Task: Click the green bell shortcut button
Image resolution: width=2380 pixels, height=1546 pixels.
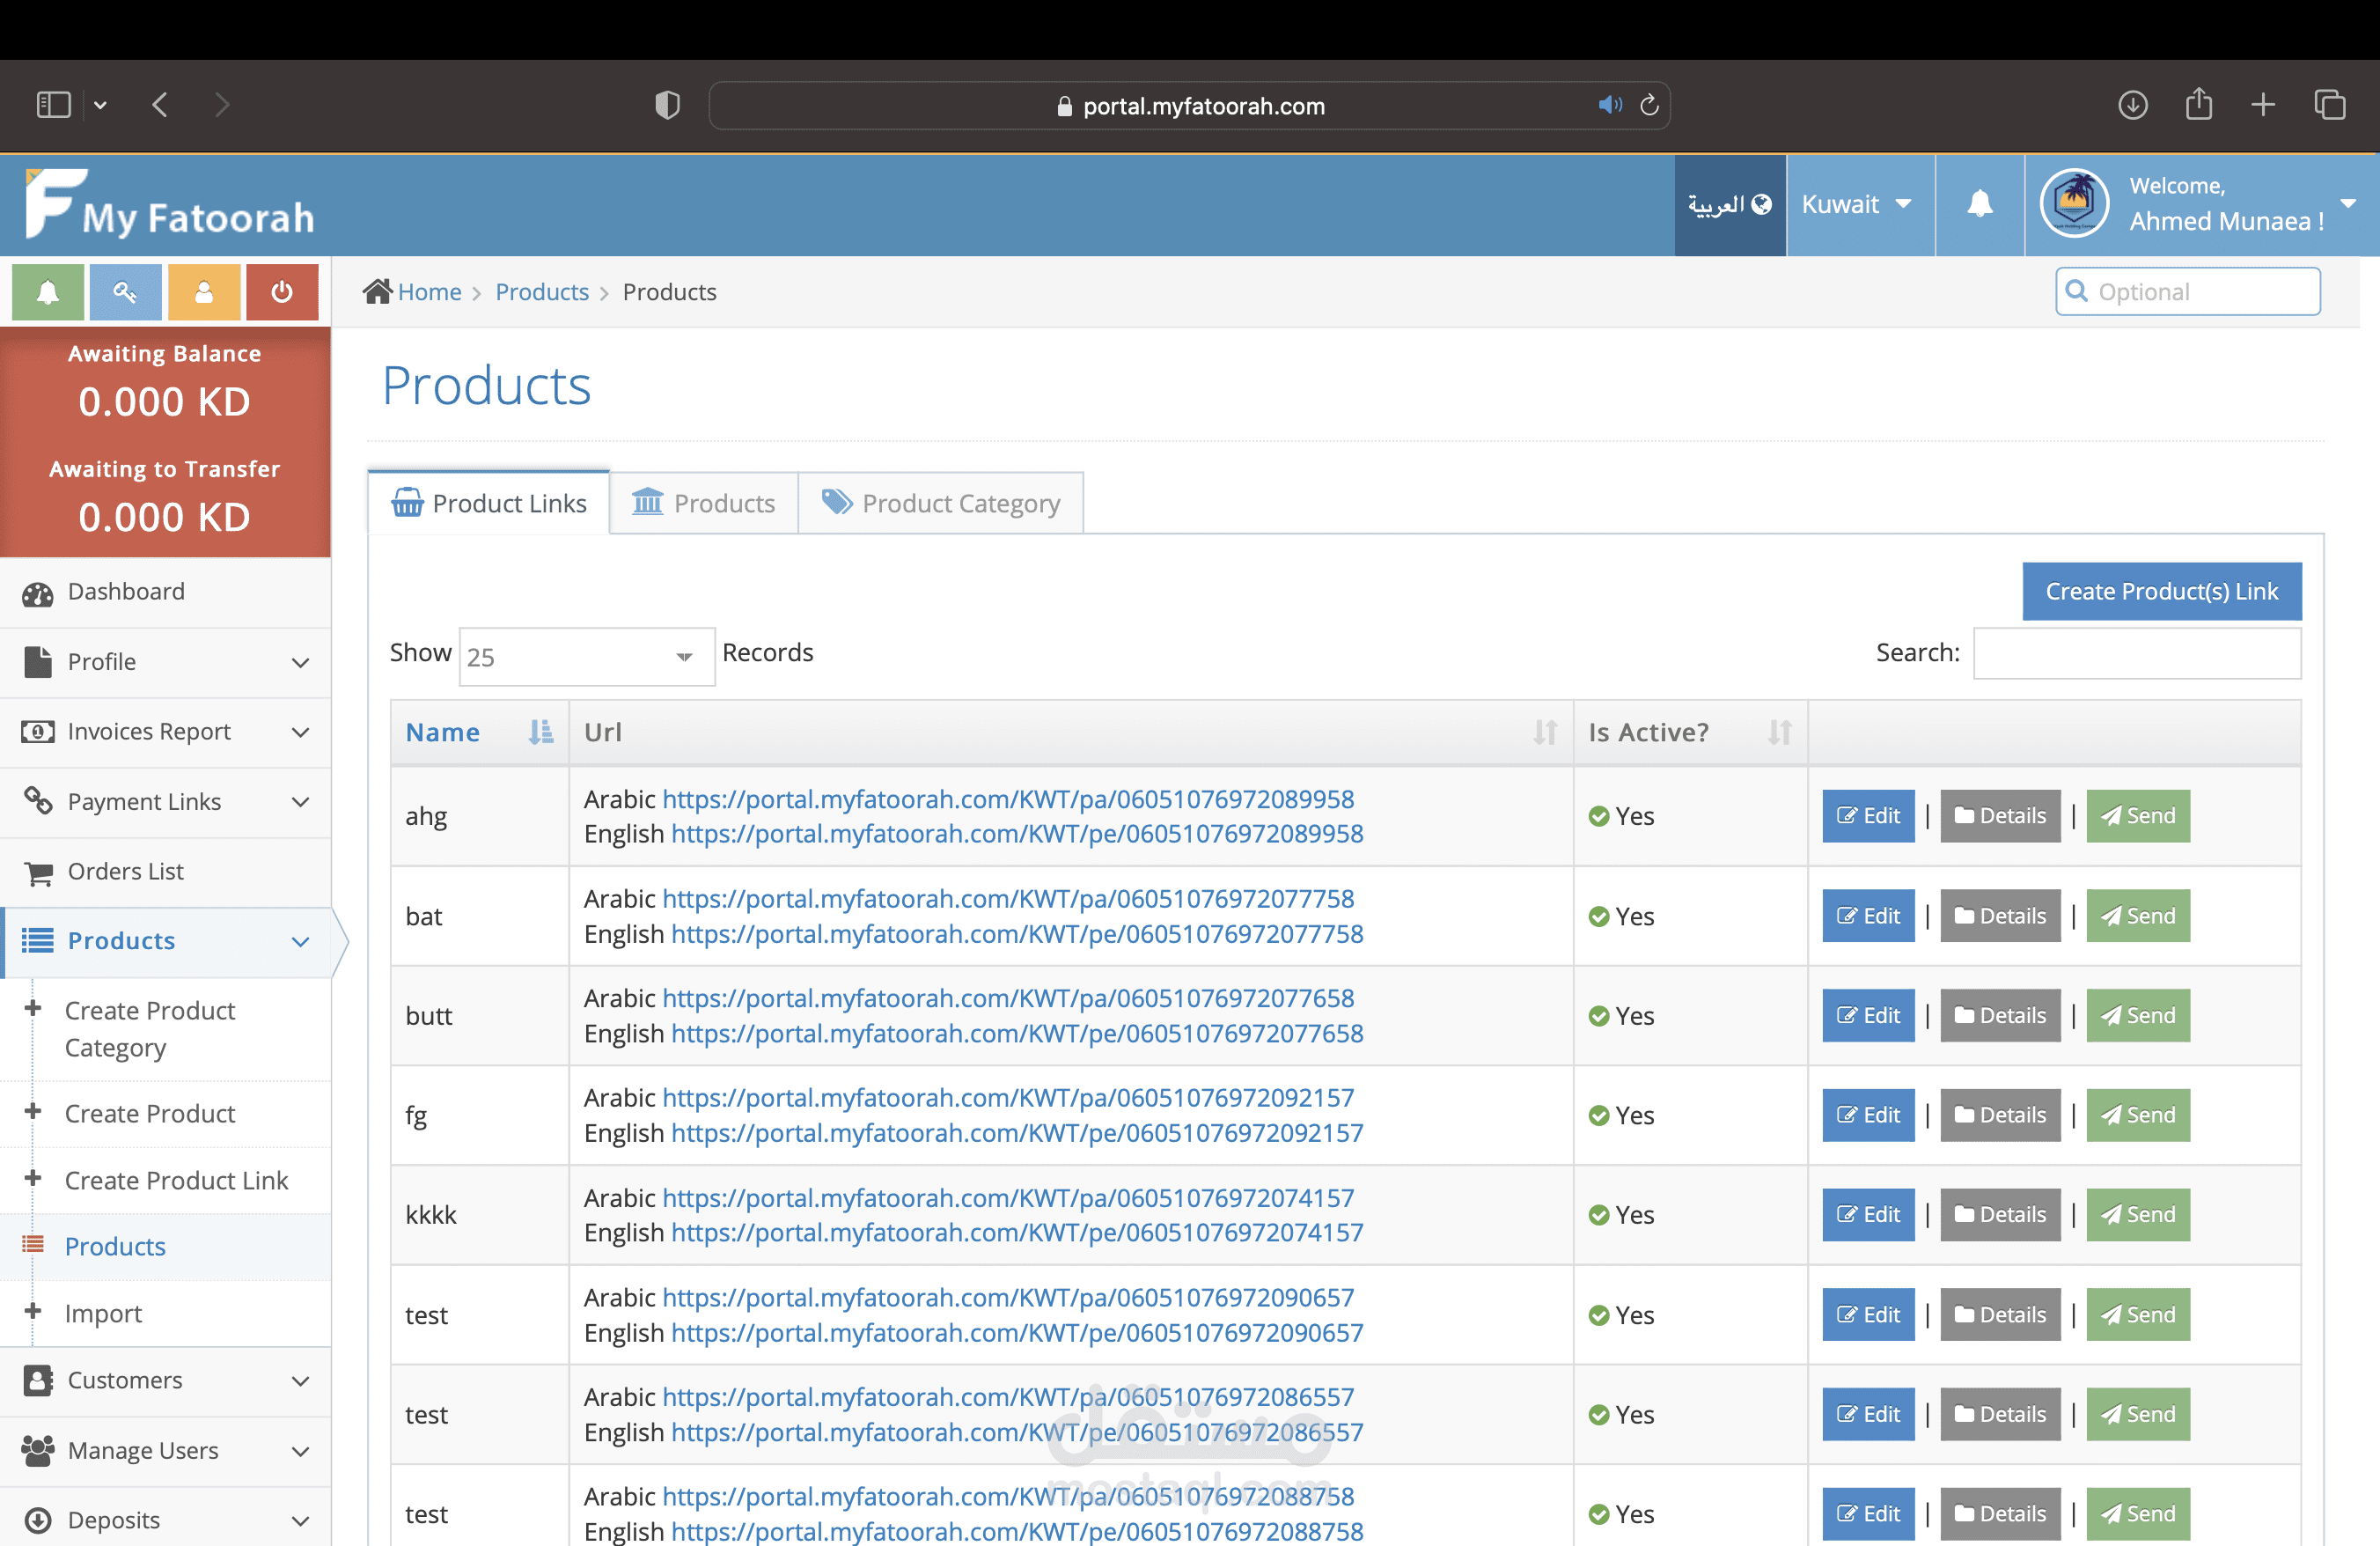Action: (48, 292)
